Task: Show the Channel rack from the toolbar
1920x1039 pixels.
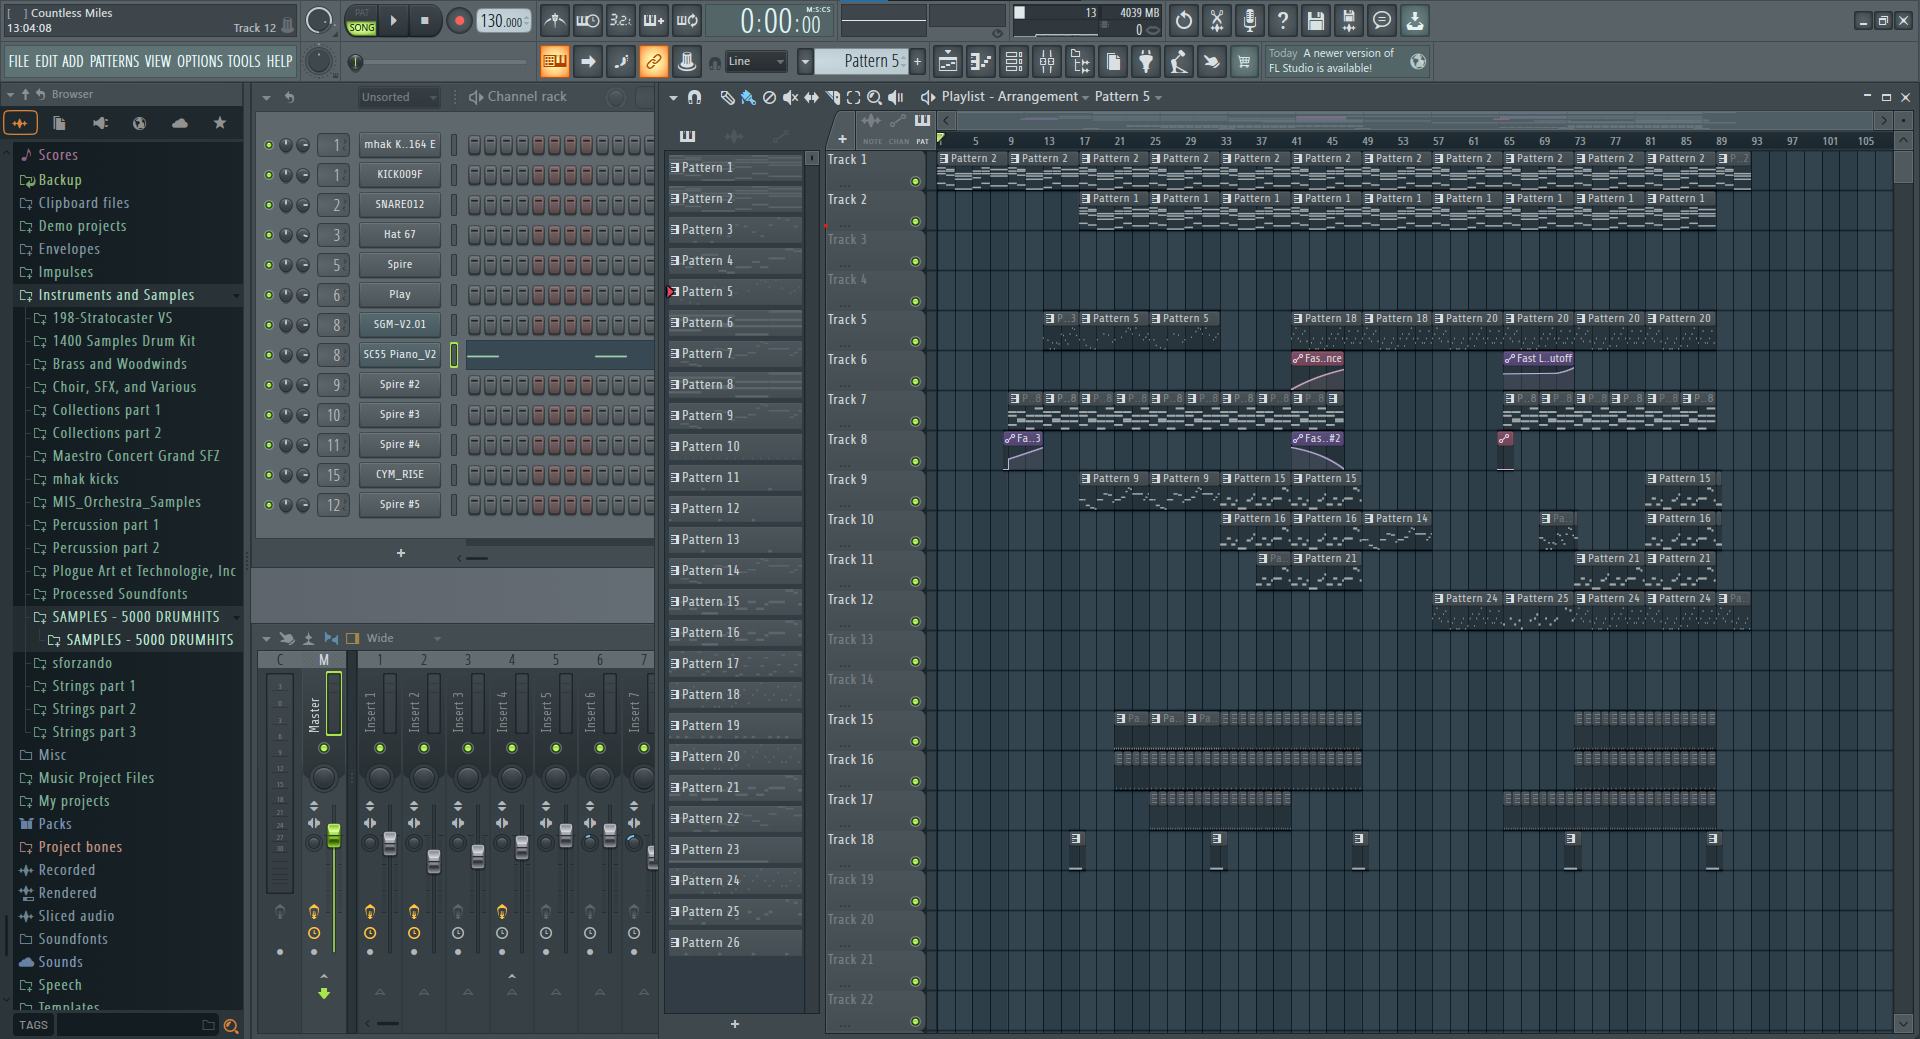Action: [x=1014, y=62]
